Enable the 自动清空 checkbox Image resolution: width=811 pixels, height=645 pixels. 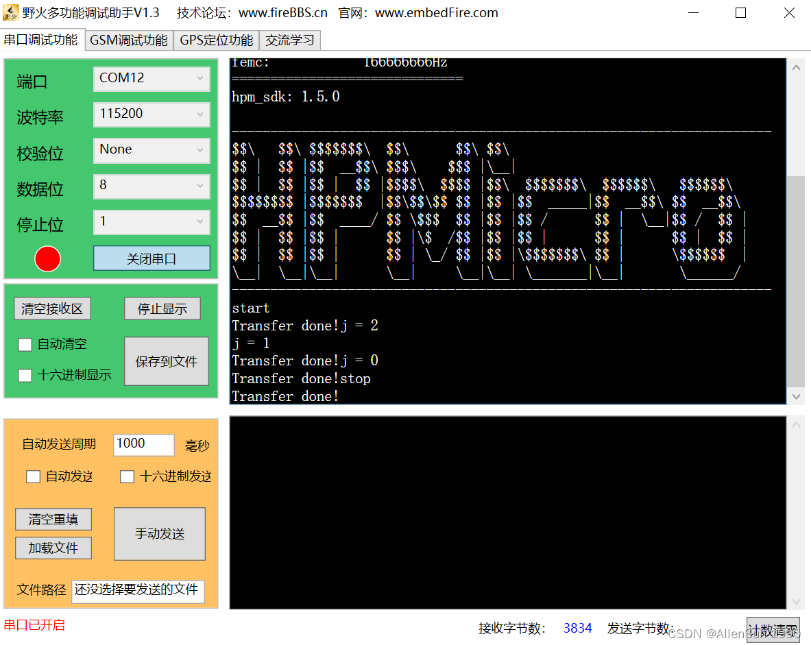[x=26, y=345]
